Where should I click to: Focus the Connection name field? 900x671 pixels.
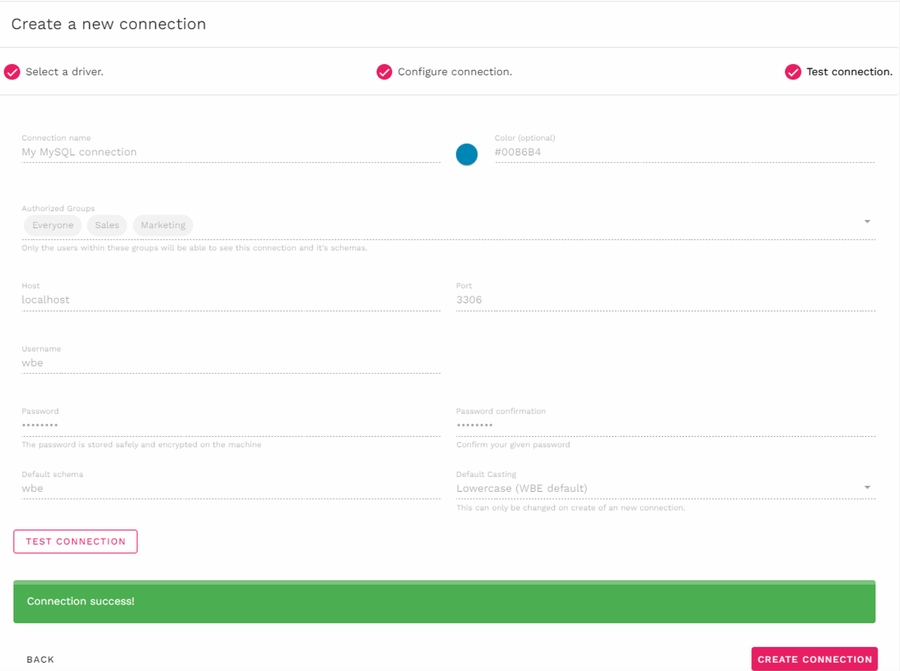point(230,152)
